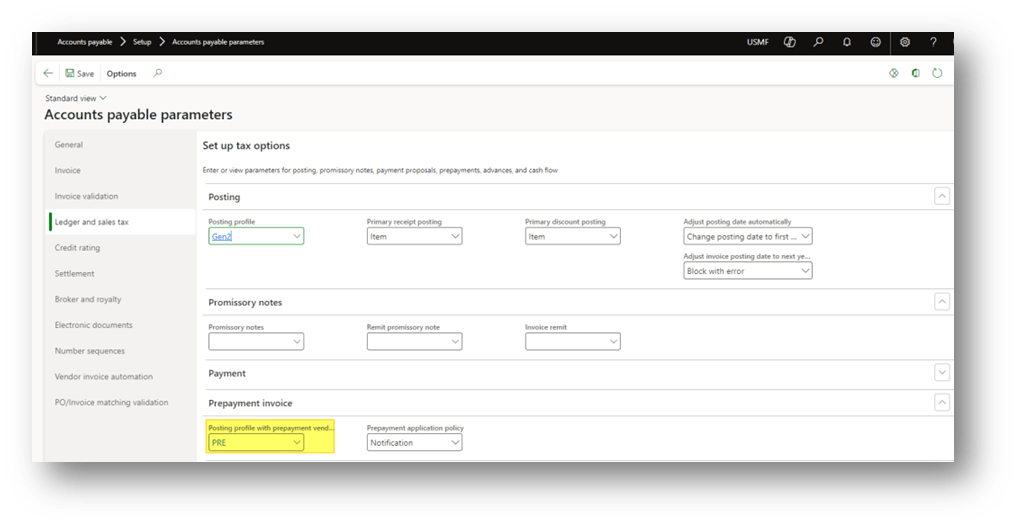Open the Prepayment application policy dropdown
Image resolution: width=1019 pixels, height=527 pixels.
[x=414, y=442]
